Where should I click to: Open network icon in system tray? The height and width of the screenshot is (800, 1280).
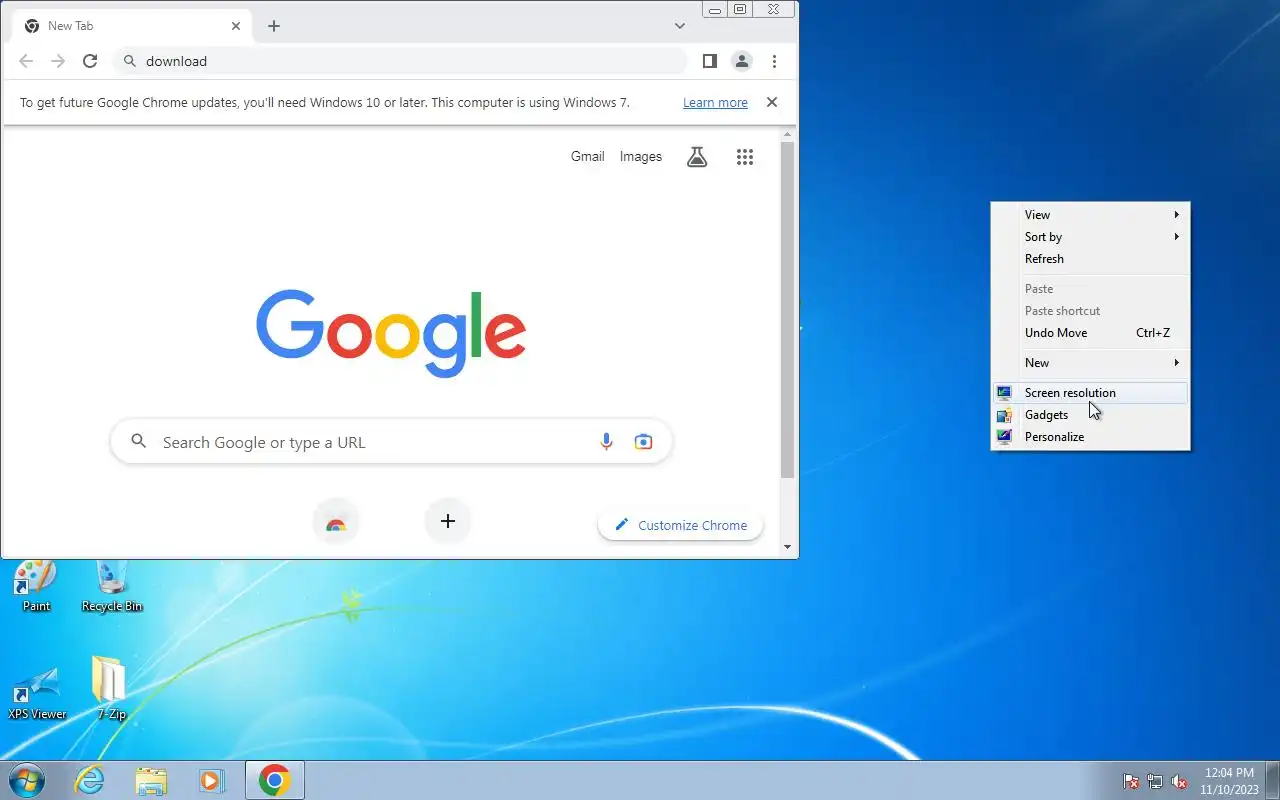(x=1155, y=781)
